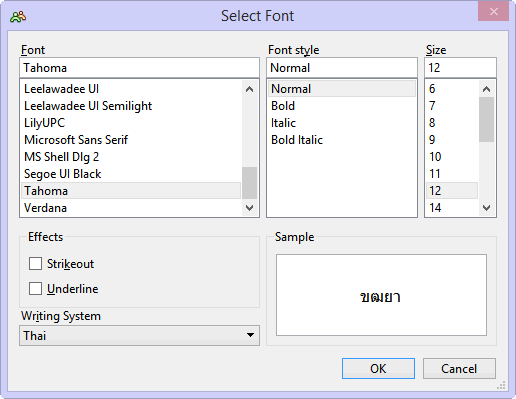Choose Normal in font style list
Image resolution: width=516 pixels, height=399 pixels.
click(x=342, y=89)
